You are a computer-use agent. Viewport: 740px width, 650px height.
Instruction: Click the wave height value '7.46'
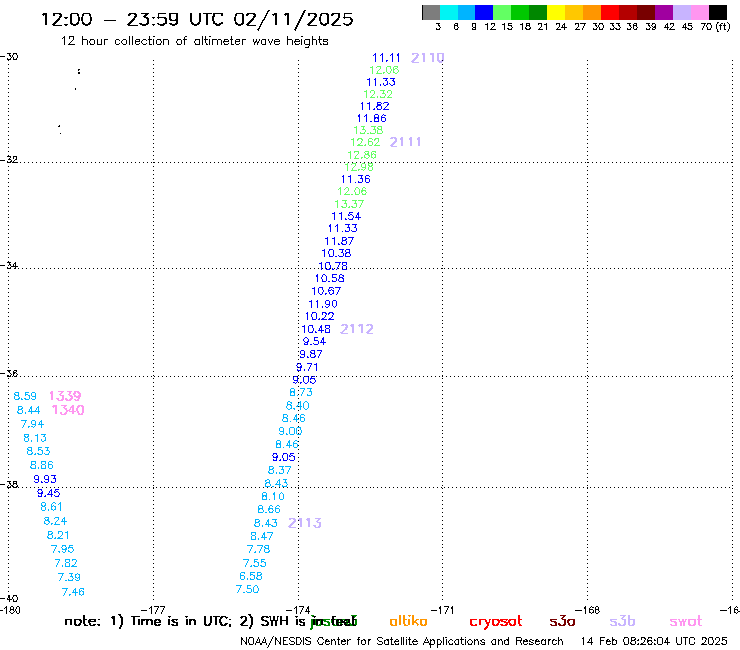[73, 591]
